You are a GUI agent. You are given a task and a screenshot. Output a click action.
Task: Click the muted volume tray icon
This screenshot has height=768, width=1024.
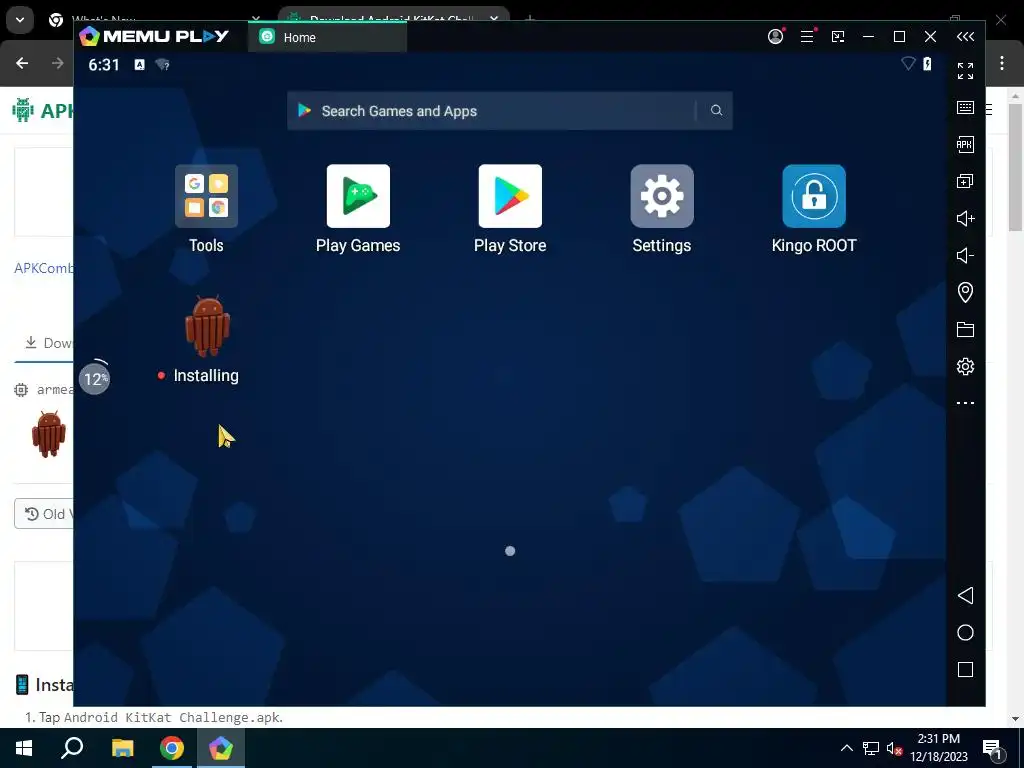pos(894,748)
